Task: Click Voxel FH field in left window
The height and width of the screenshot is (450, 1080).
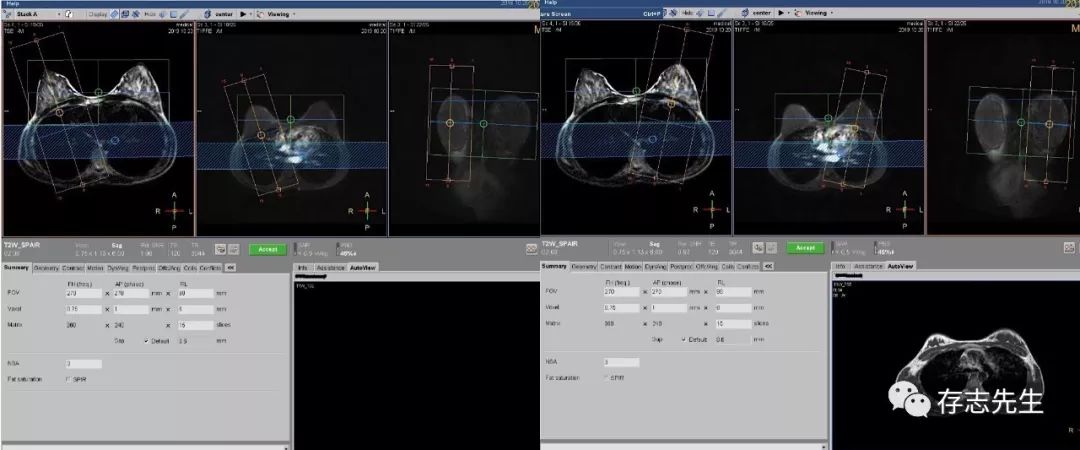Action: tap(84, 309)
